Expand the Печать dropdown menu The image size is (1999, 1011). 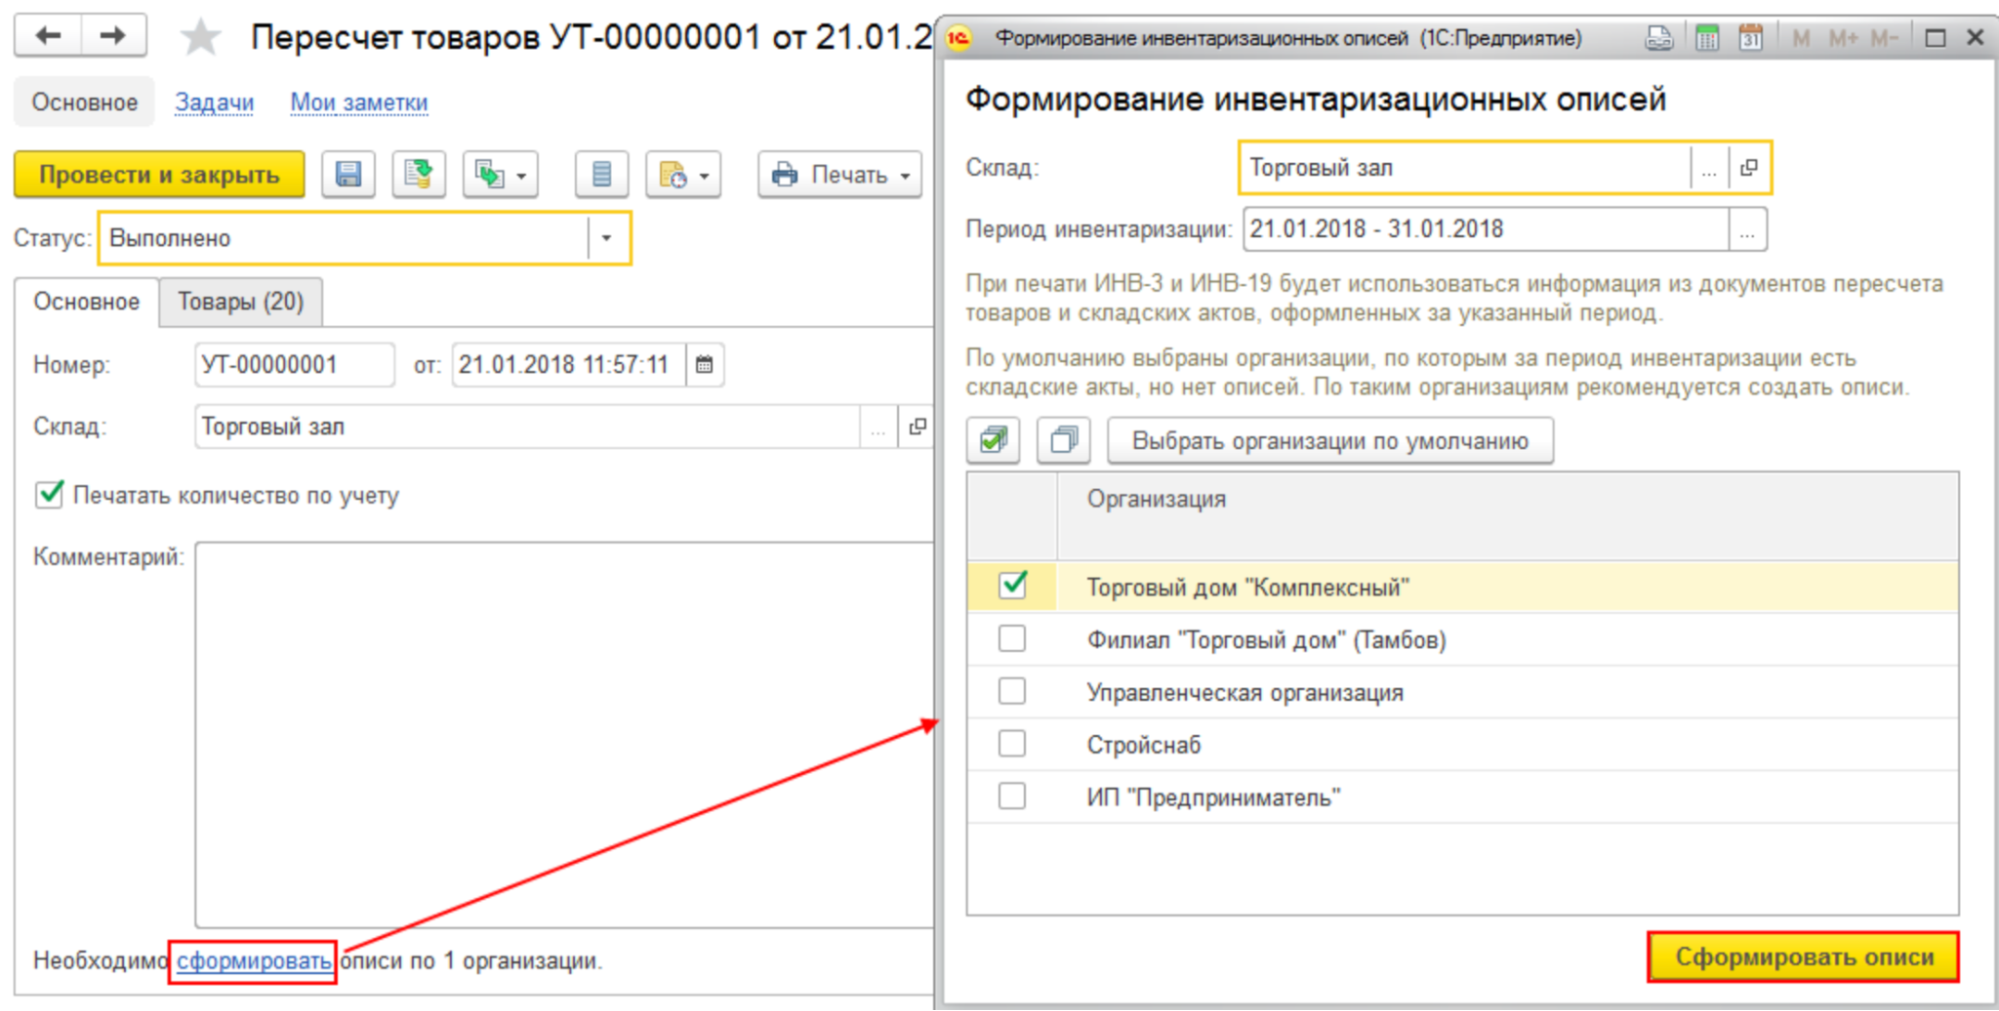pyautogui.click(x=903, y=174)
